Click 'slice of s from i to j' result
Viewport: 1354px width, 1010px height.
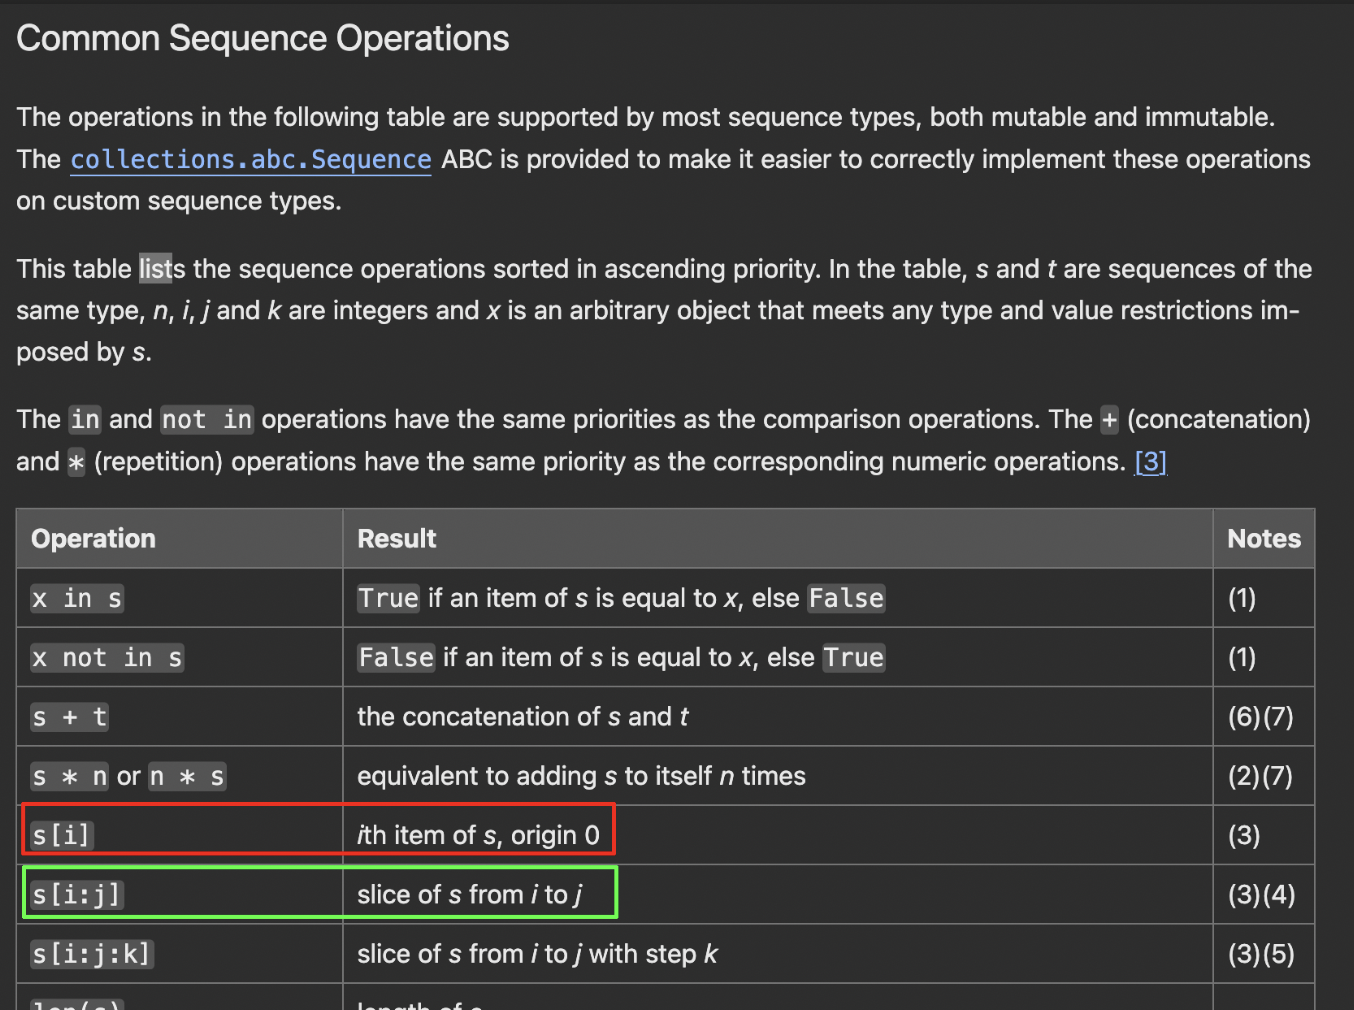(x=470, y=894)
